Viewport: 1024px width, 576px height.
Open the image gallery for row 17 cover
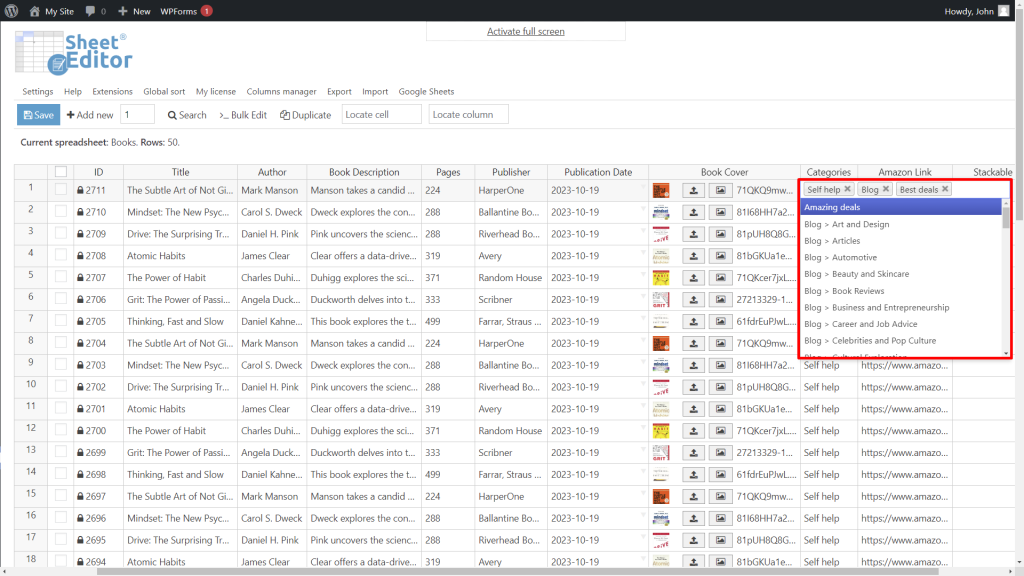[x=720, y=540]
